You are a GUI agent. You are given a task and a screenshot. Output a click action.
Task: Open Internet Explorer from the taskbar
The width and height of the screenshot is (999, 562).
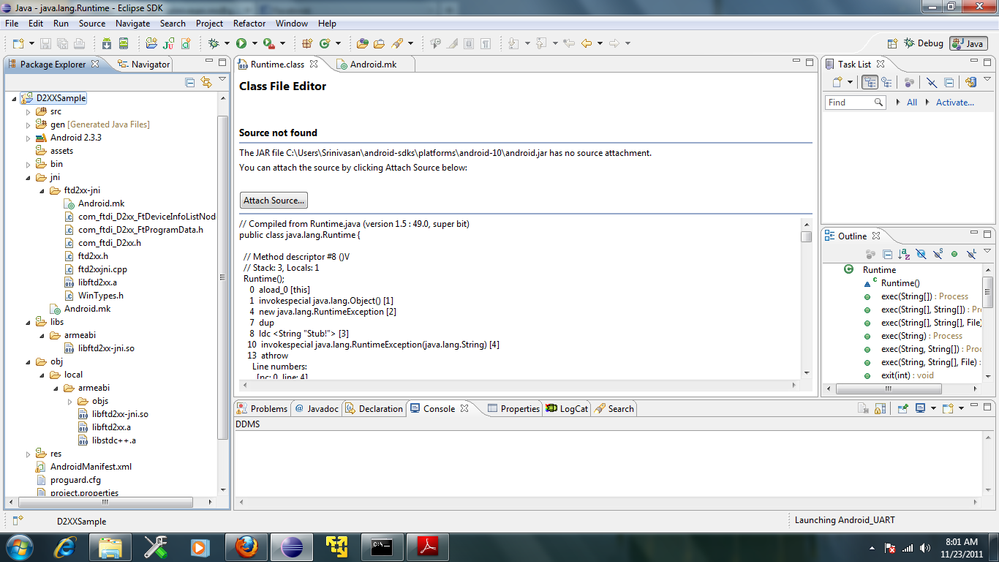click(65, 547)
